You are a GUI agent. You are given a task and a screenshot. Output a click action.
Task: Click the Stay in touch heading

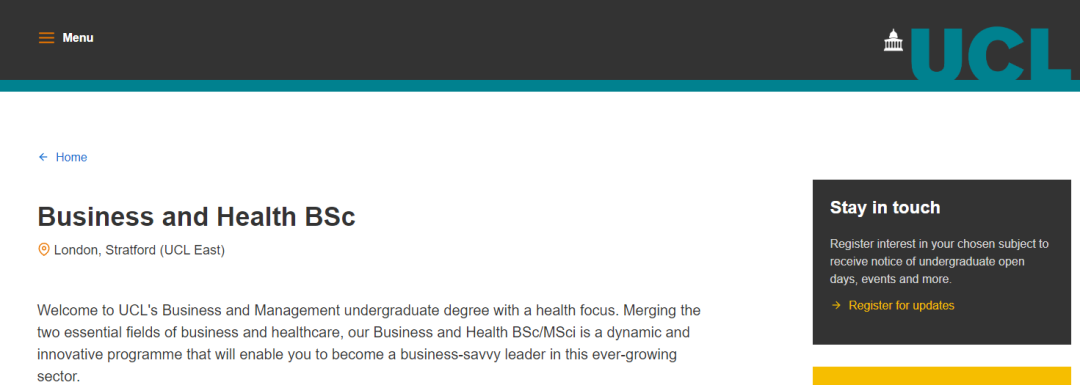tap(885, 207)
